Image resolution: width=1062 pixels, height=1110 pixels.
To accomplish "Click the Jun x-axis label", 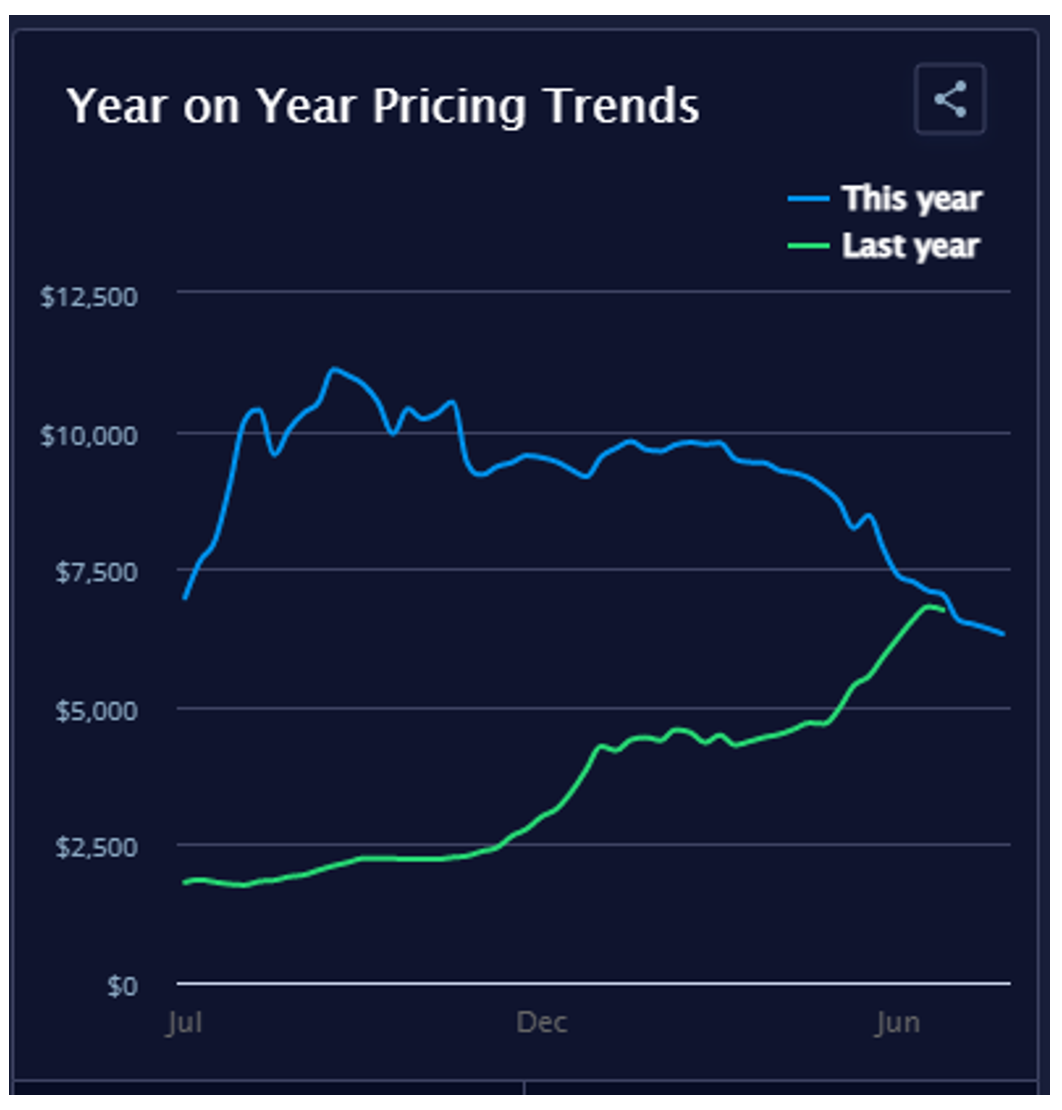I will 897,1023.
